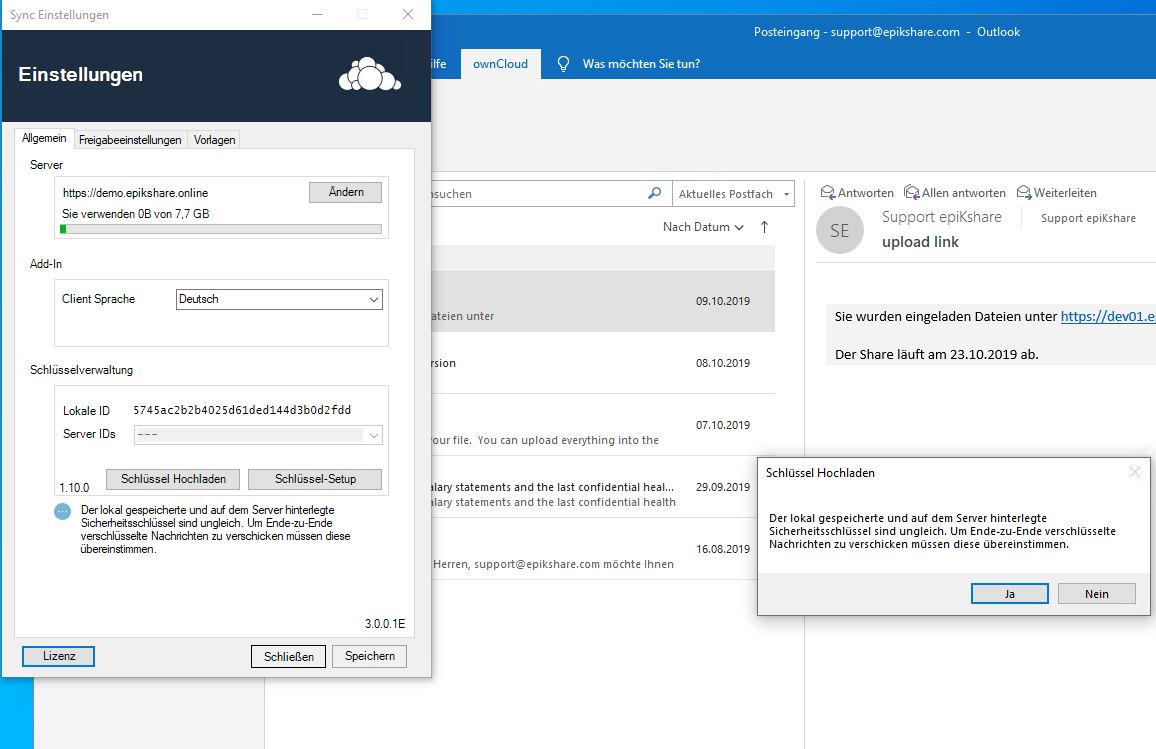Select the email dated 09.10.2019
This screenshot has height=749, width=1156.
pos(603,301)
